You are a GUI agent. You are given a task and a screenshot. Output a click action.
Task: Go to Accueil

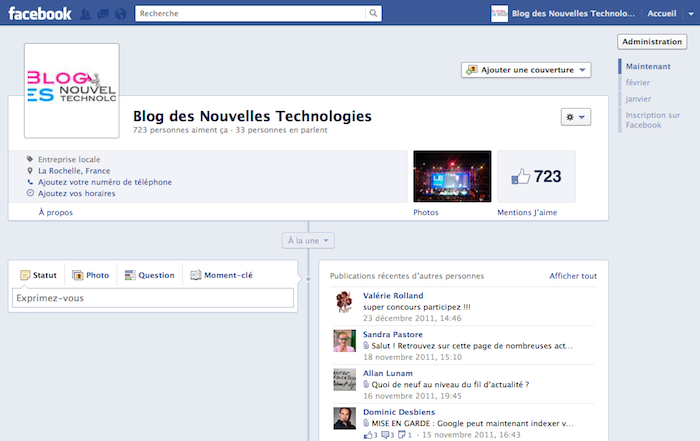pos(662,13)
